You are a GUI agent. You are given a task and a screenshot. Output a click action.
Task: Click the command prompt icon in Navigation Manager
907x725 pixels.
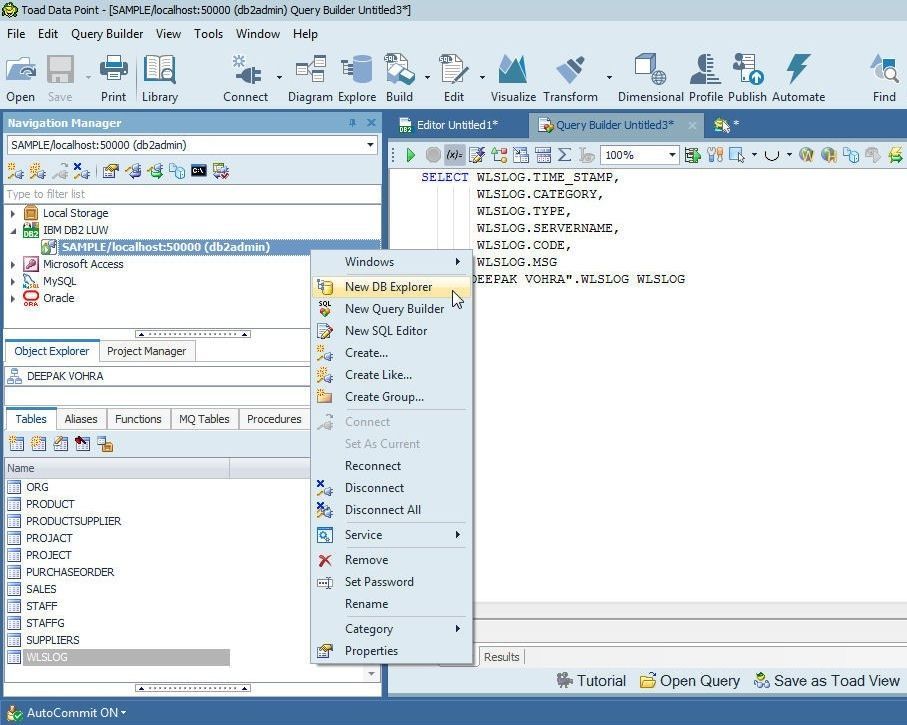pos(198,171)
